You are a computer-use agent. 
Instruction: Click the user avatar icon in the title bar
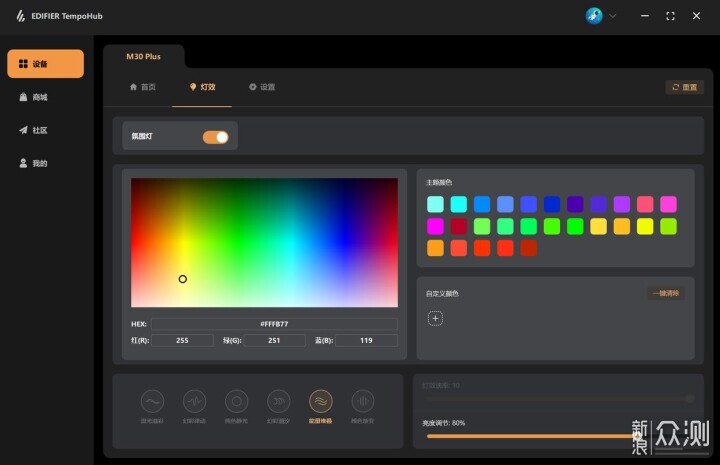(x=594, y=16)
